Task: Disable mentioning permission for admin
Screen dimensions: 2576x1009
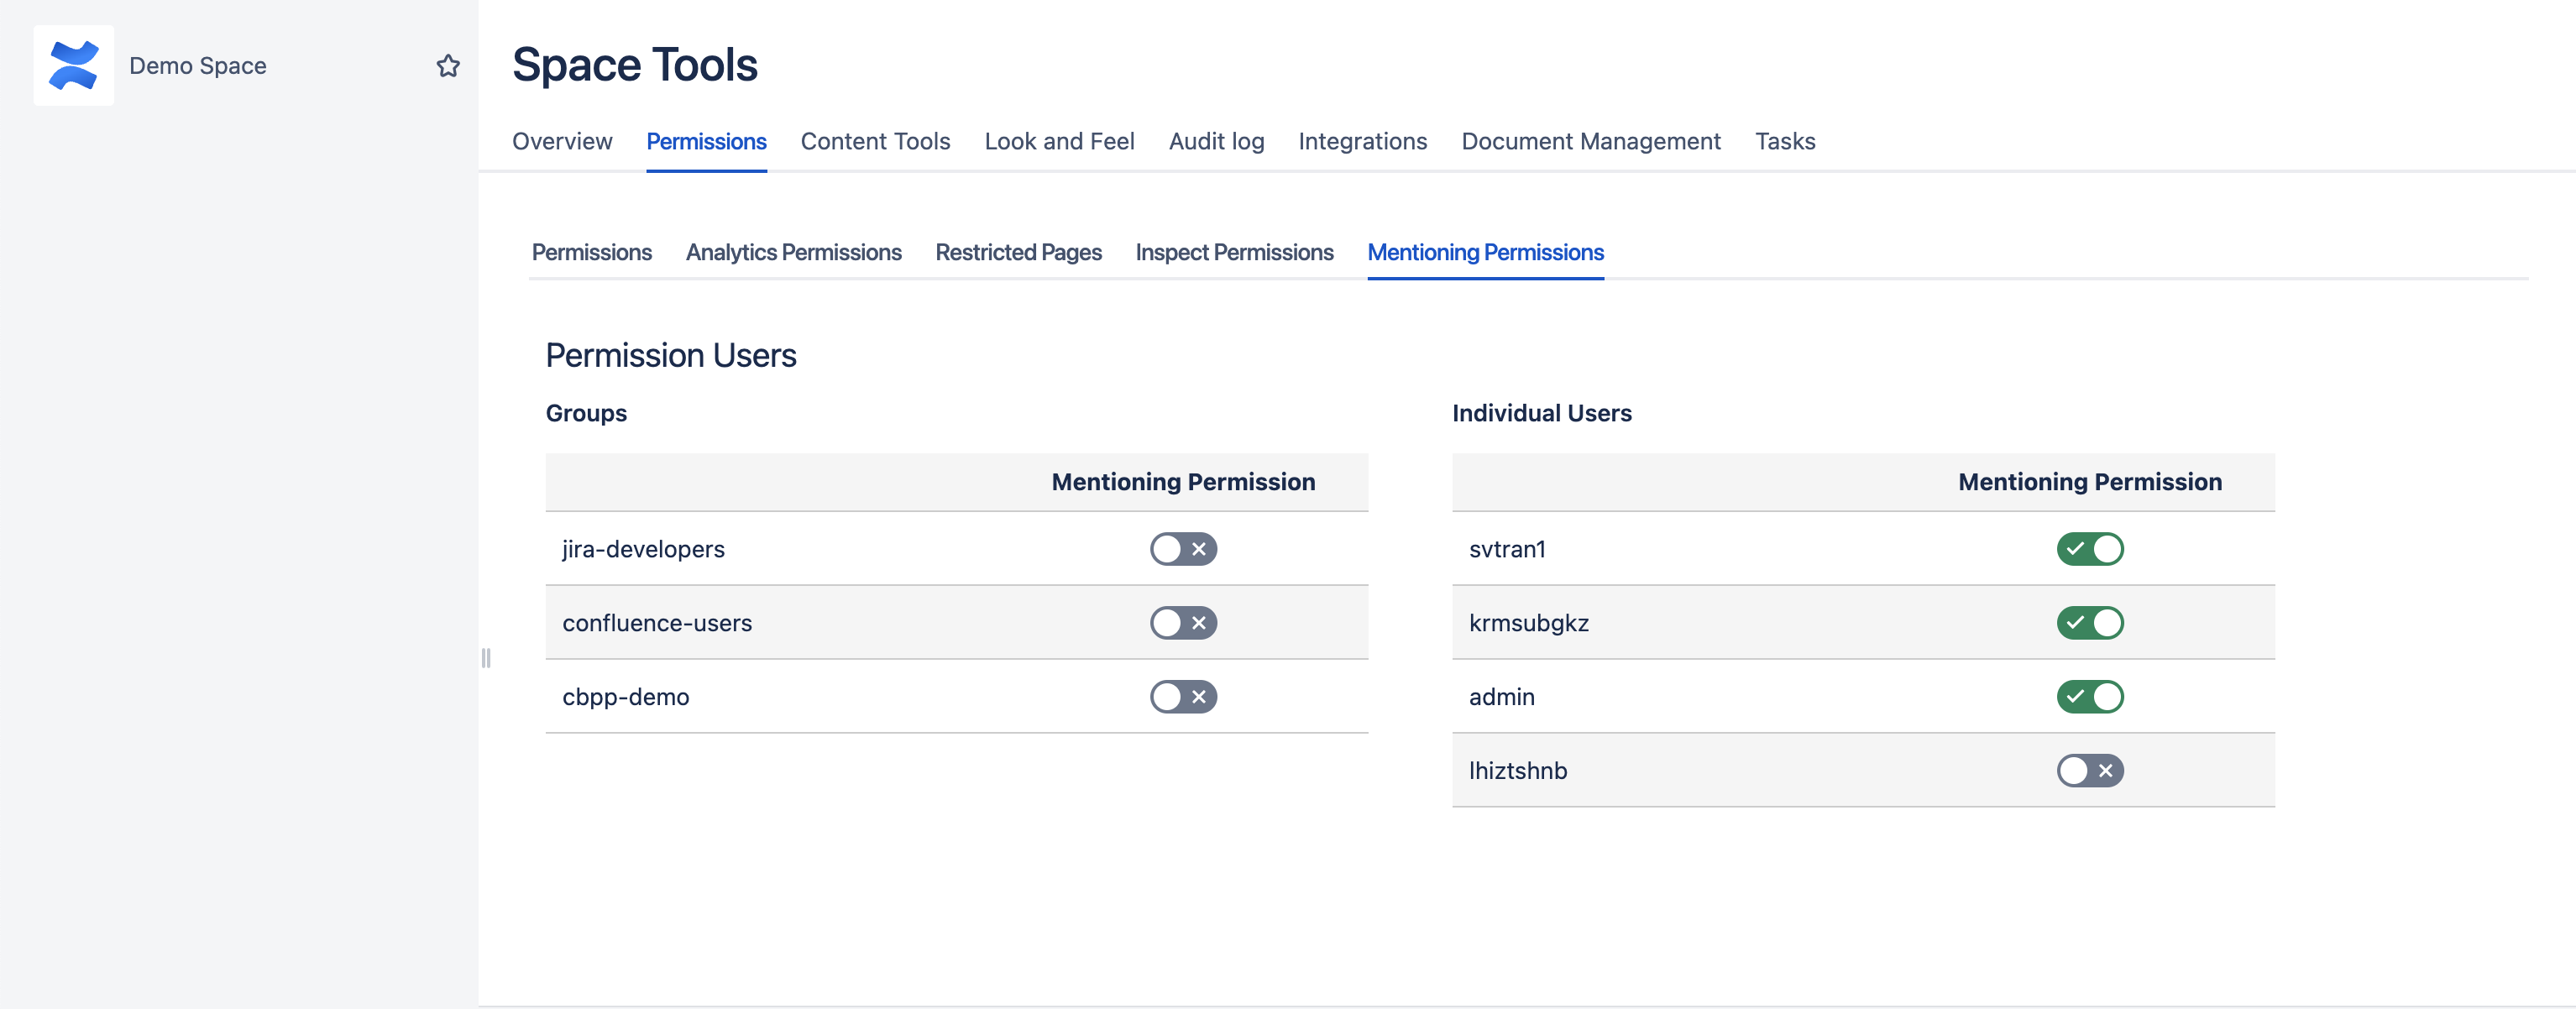Action: point(2089,697)
